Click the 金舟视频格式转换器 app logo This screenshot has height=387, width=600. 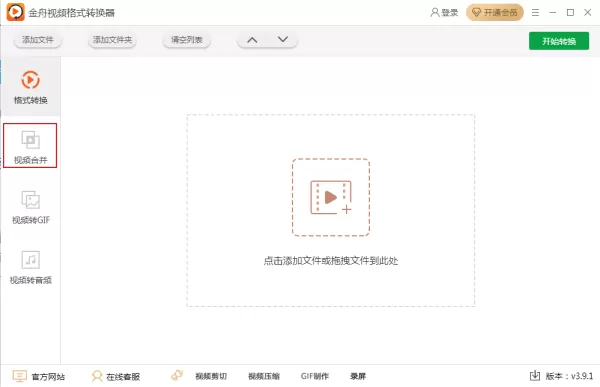pyautogui.click(x=16, y=12)
